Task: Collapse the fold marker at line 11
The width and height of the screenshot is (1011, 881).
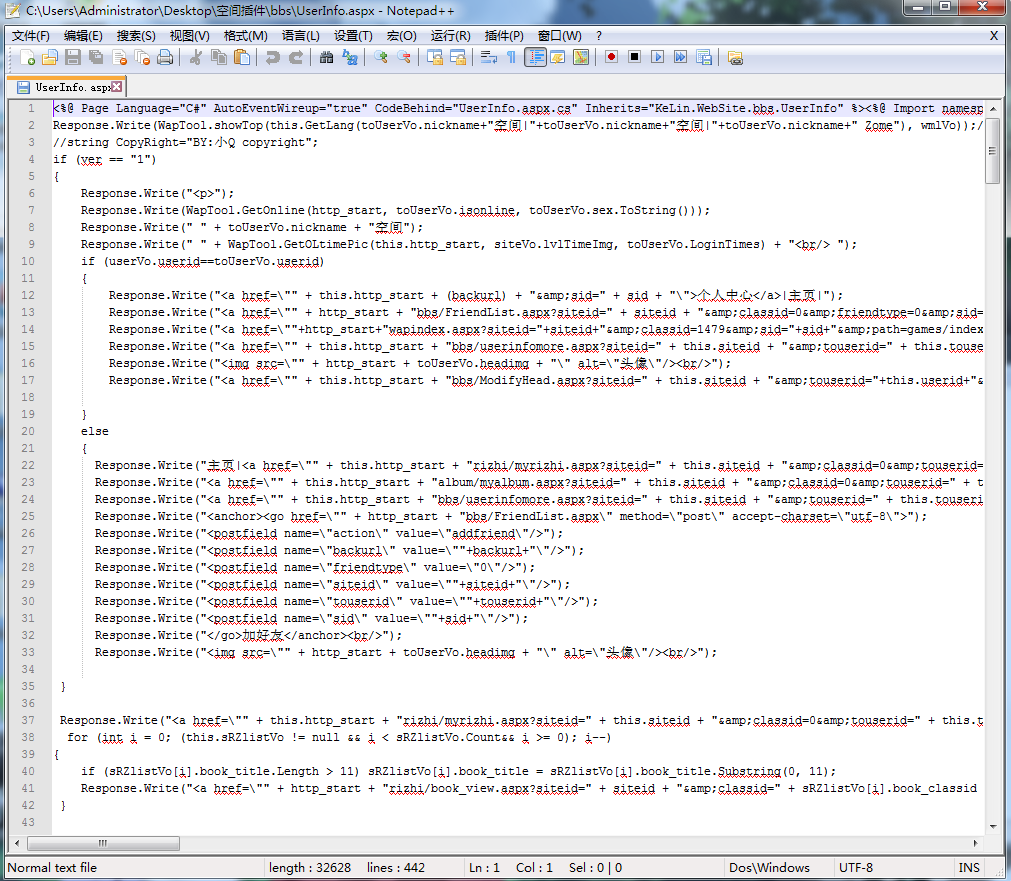Action: 44,278
